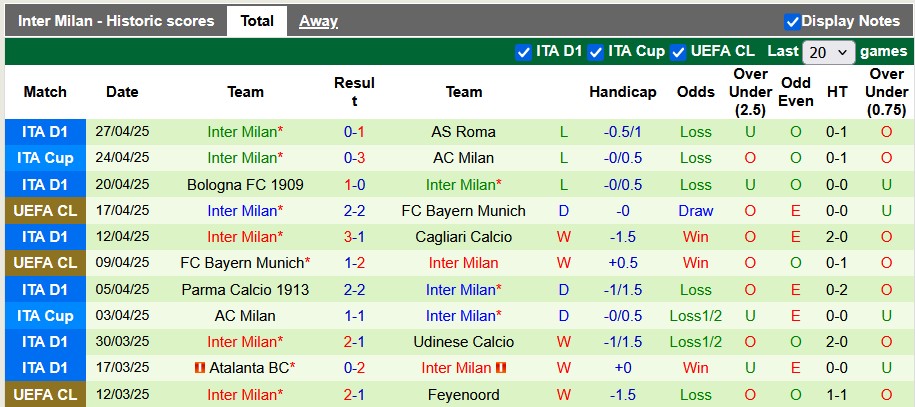915x407 pixels.
Task: Toggle the Display Notes checkbox
Action: [792, 21]
